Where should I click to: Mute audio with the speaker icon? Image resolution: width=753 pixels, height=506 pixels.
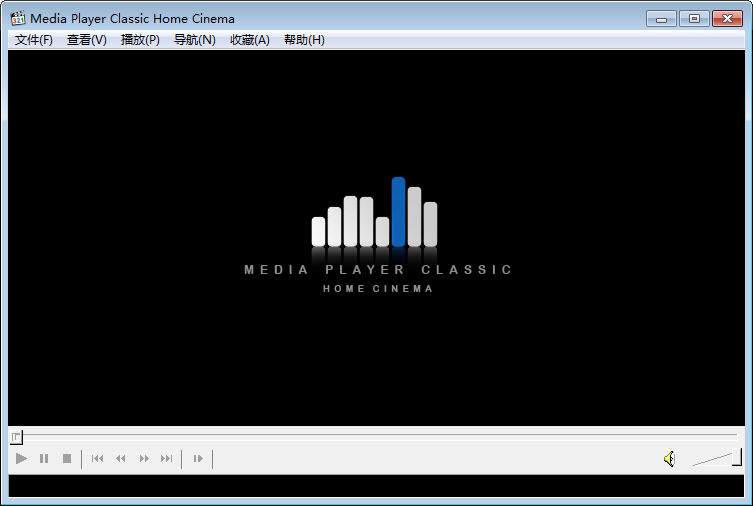pyautogui.click(x=669, y=459)
